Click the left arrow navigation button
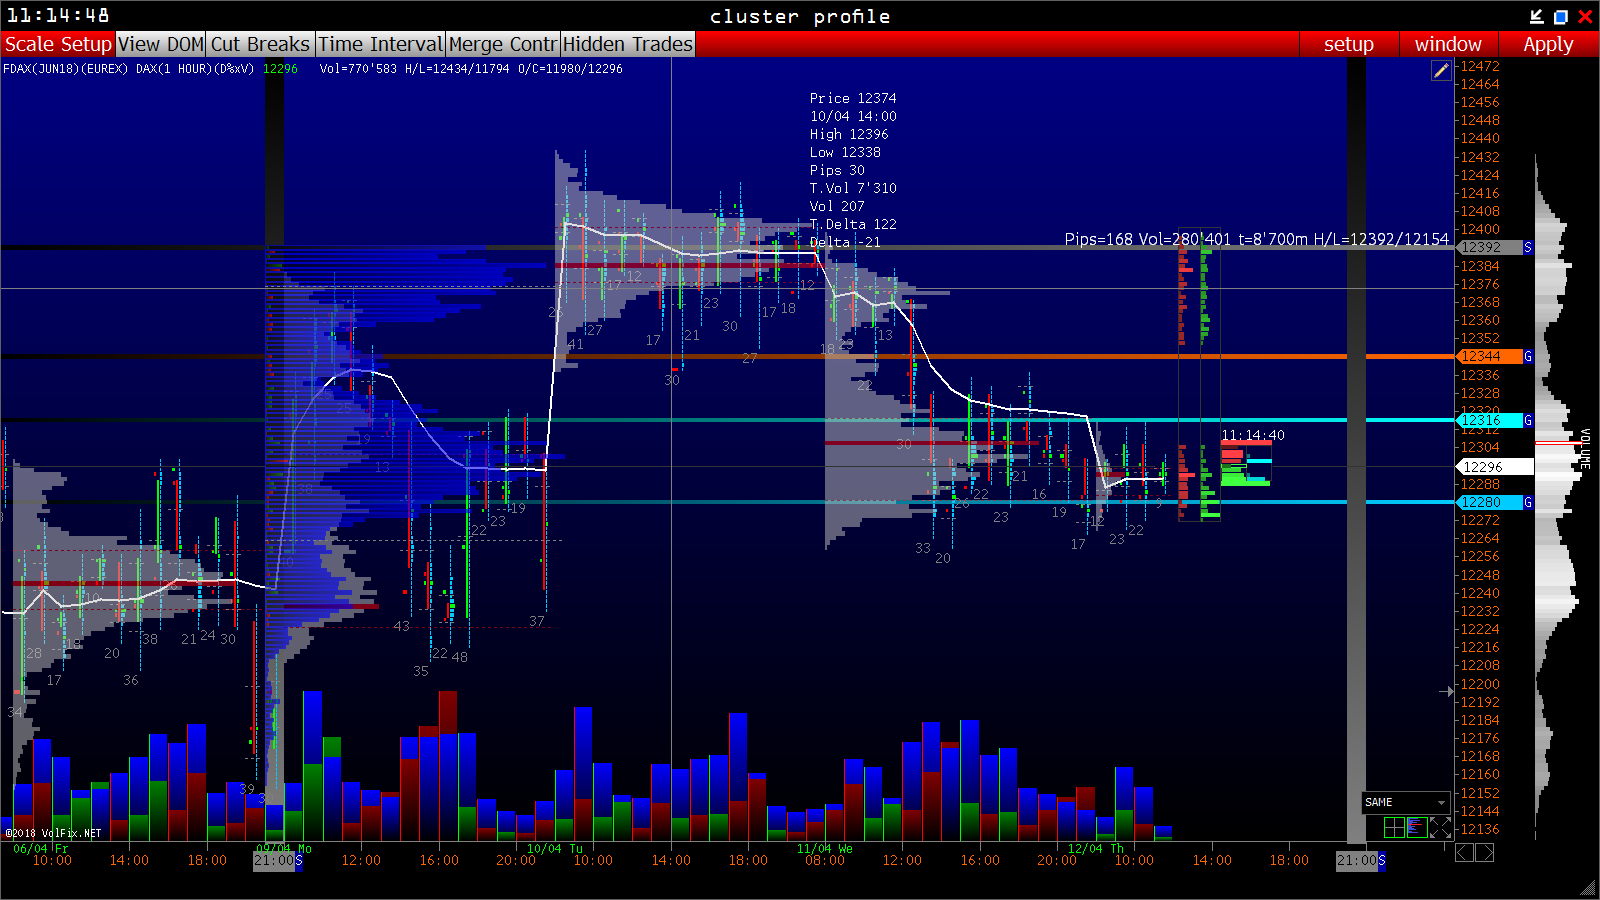The image size is (1600, 900). coord(1464,852)
